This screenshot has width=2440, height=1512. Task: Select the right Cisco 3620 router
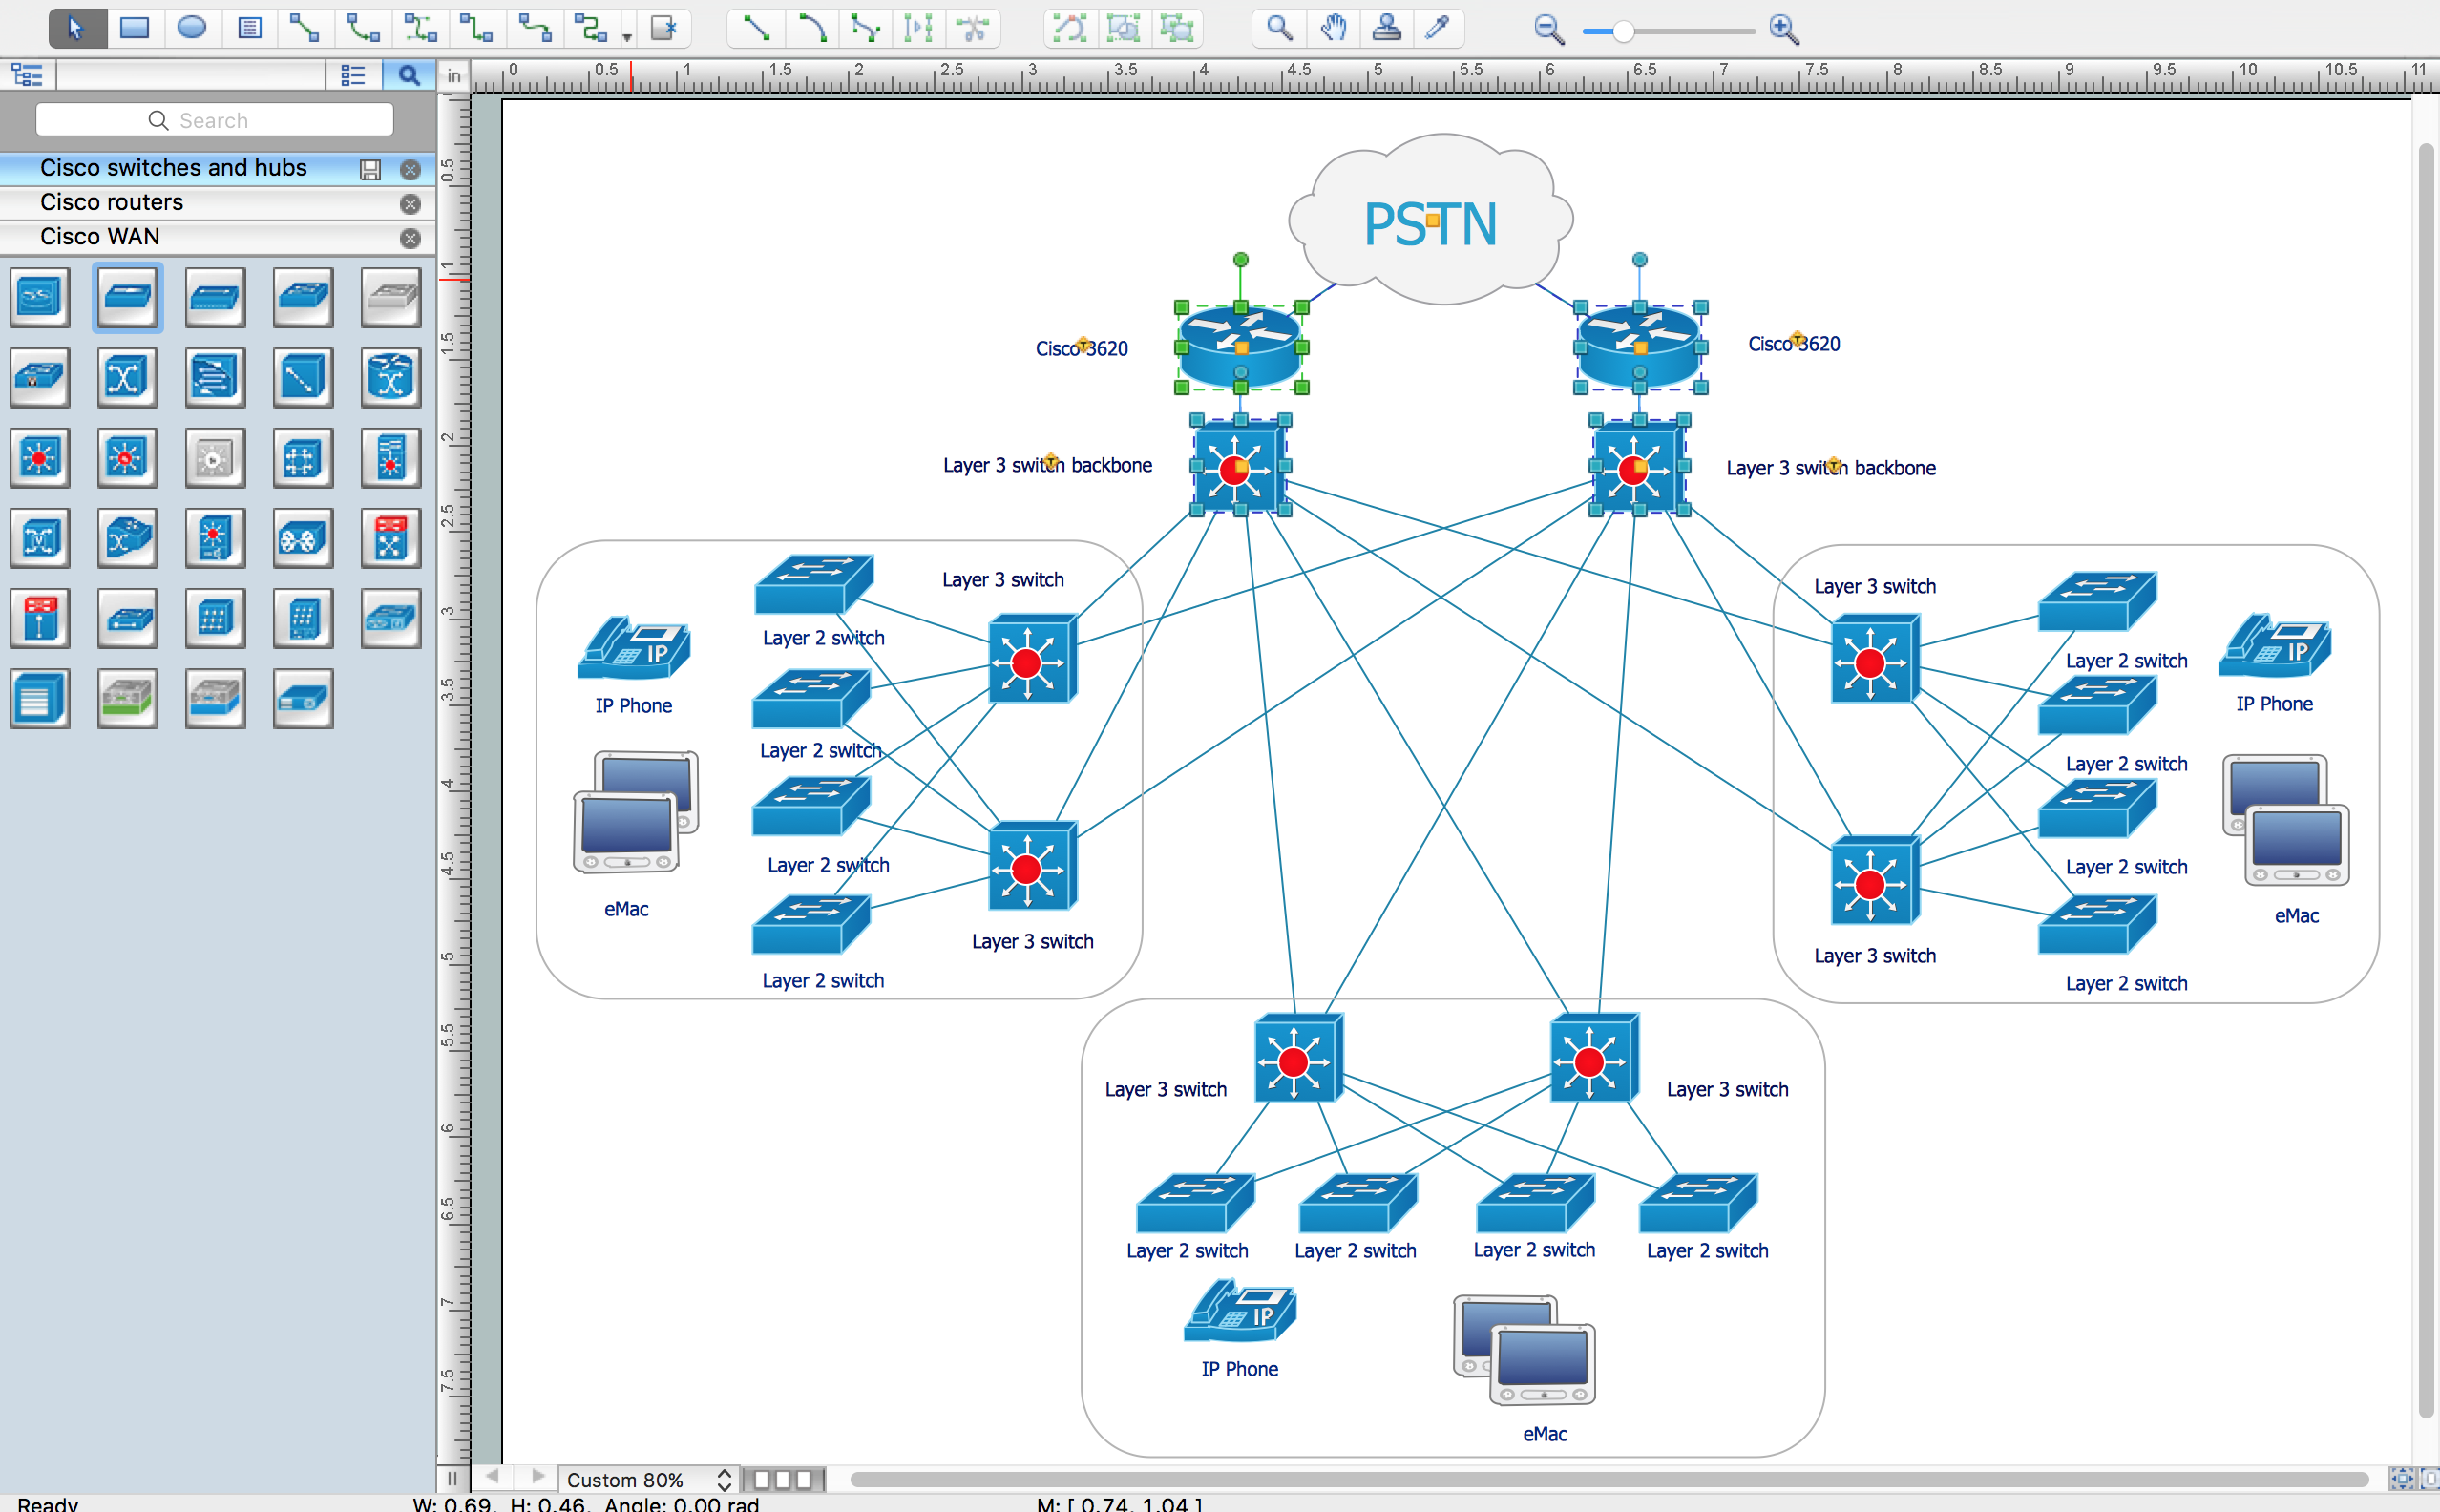coord(1640,347)
